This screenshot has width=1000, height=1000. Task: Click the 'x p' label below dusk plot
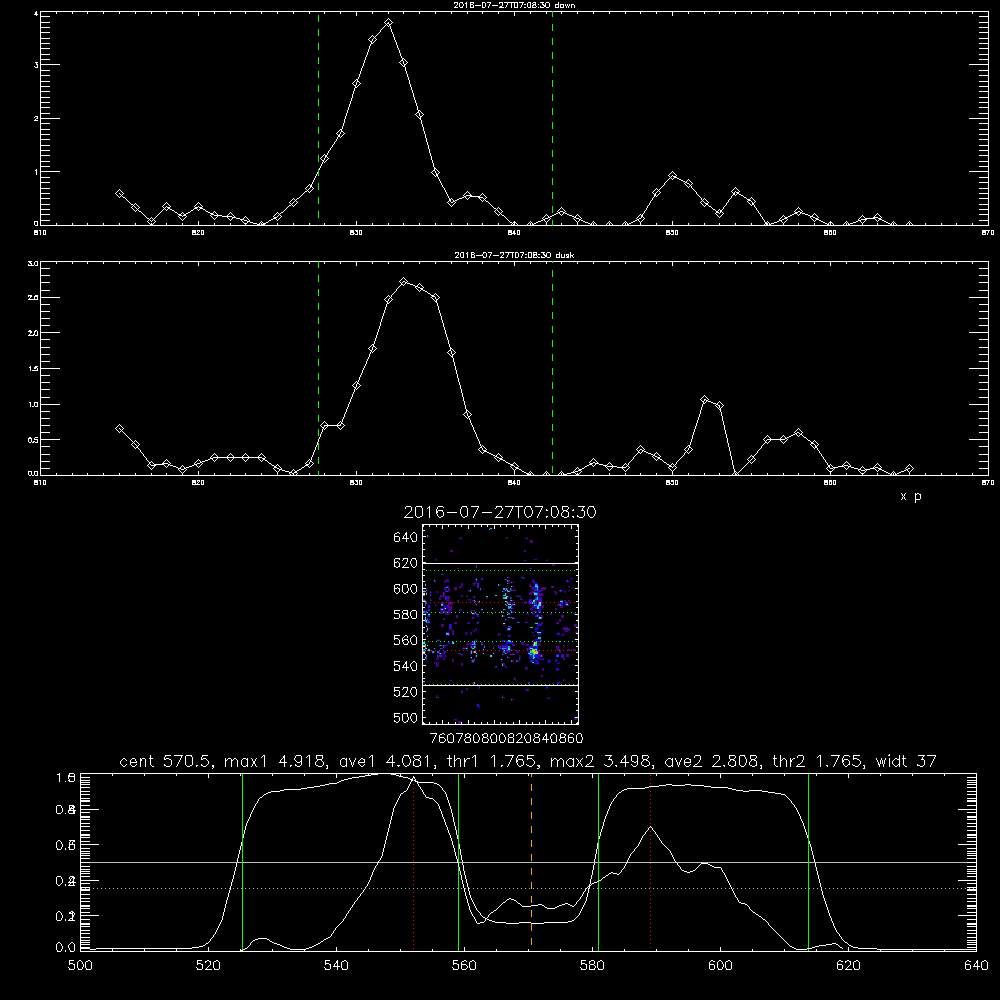[911, 496]
